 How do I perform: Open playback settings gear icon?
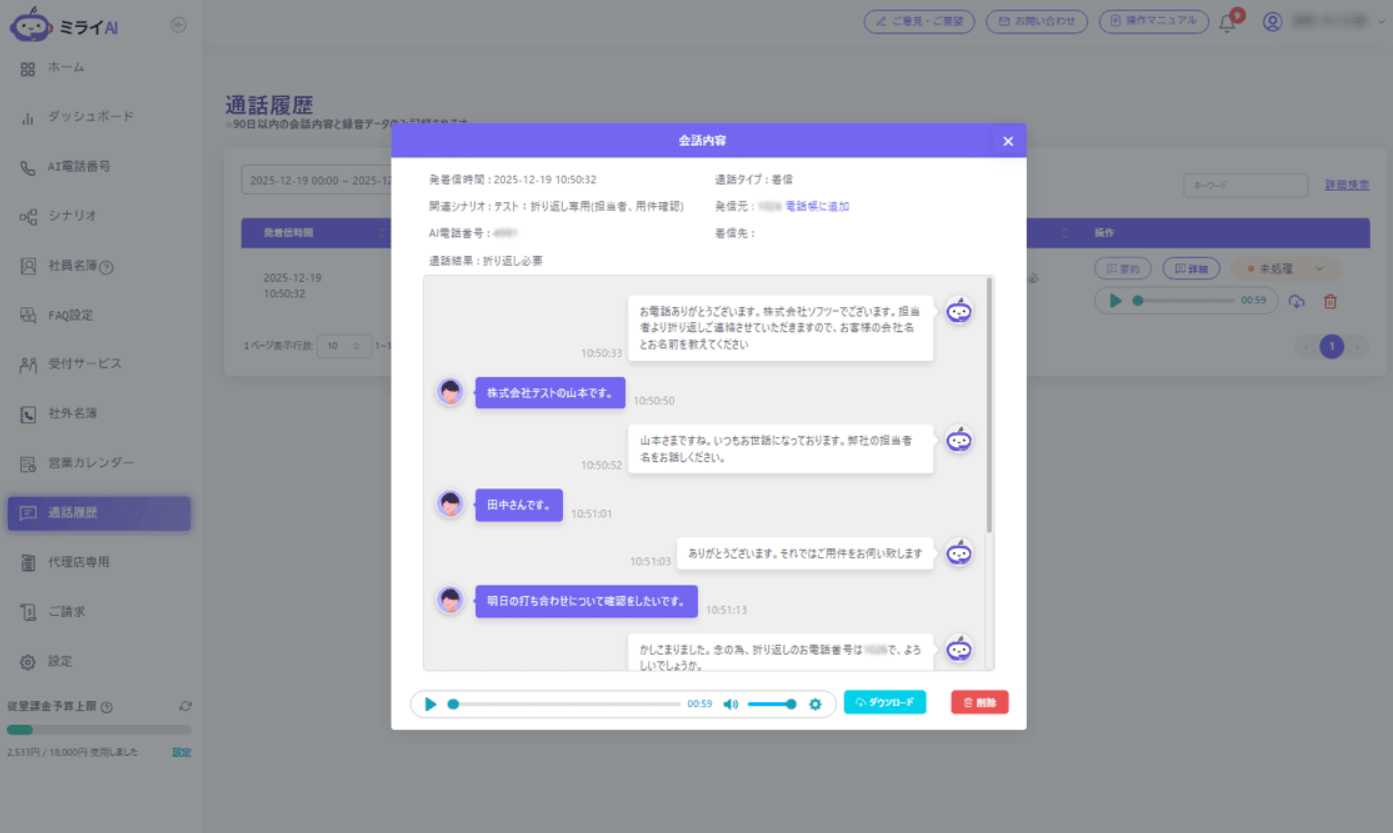tap(815, 704)
